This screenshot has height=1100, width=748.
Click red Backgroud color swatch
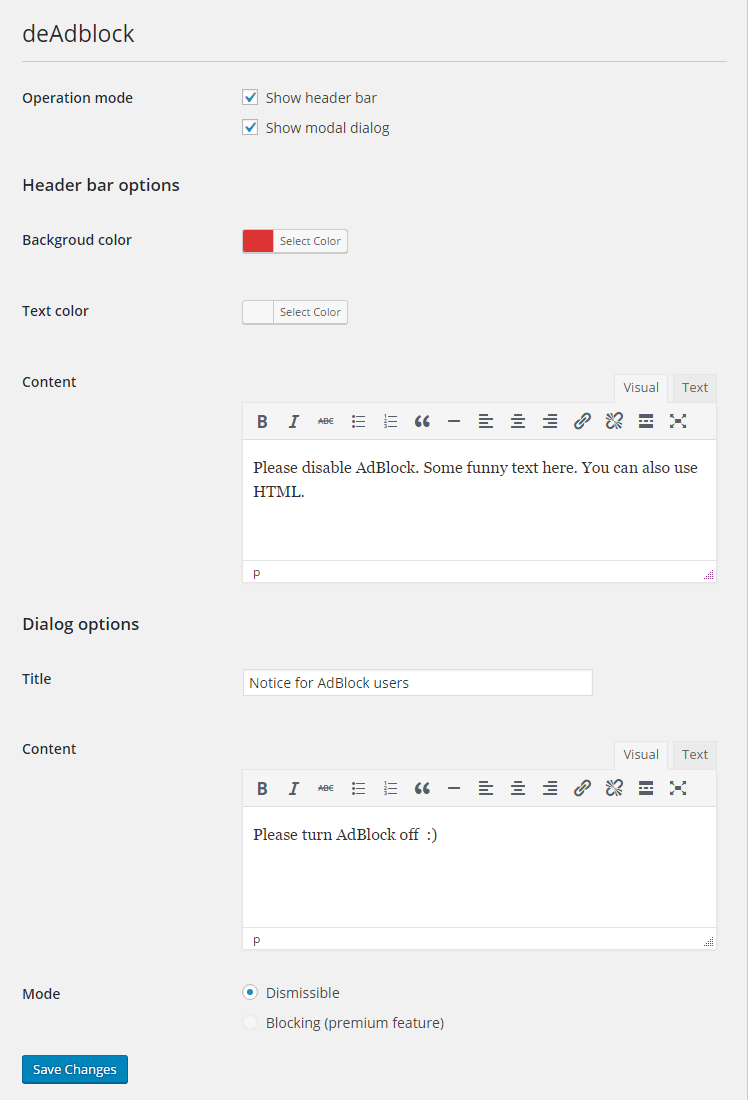pyautogui.click(x=258, y=241)
